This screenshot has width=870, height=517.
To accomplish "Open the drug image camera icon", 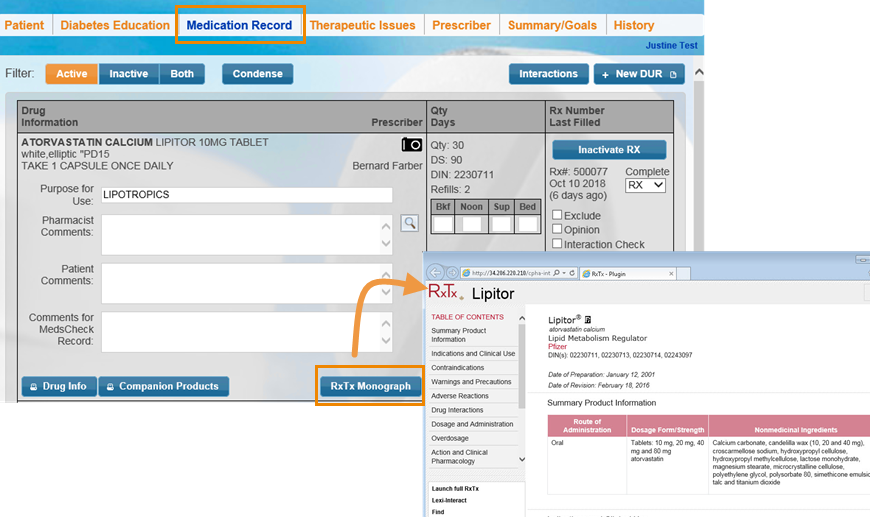I will (412, 145).
